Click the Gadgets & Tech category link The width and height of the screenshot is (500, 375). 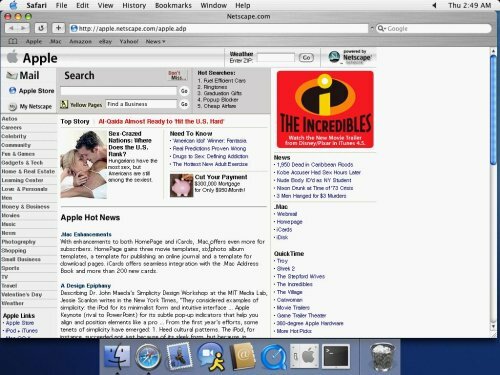pyautogui.click(x=22, y=163)
